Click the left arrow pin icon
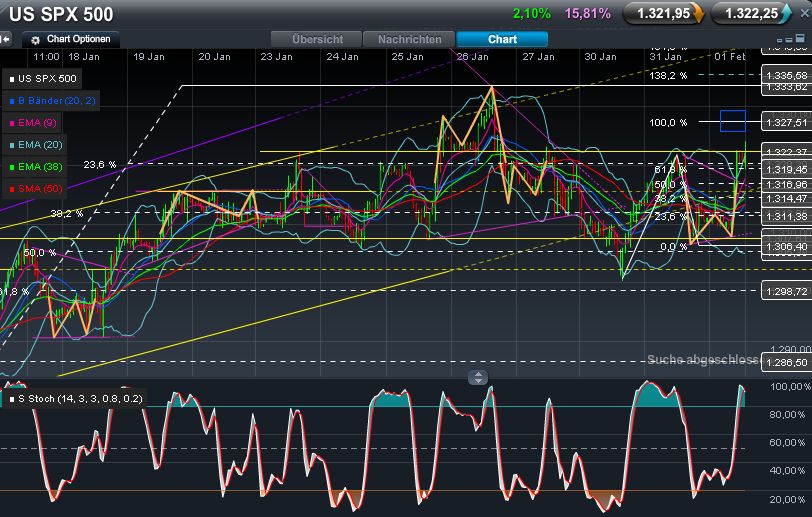Image resolution: width=812 pixels, height=517 pixels. (6, 39)
